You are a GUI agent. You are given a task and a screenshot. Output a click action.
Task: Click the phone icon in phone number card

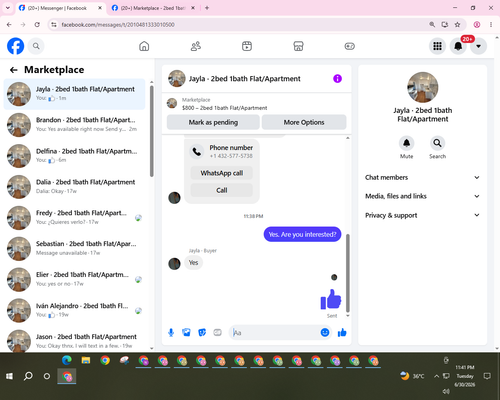(x=197, y=152)
